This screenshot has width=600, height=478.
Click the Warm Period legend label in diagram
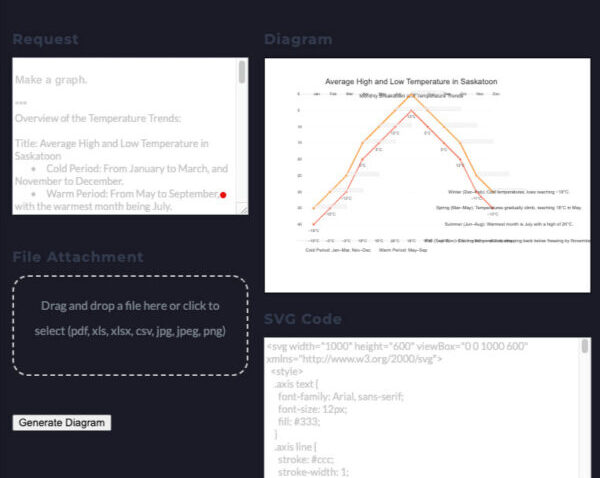pyautogui.click(x=403, y=250)
